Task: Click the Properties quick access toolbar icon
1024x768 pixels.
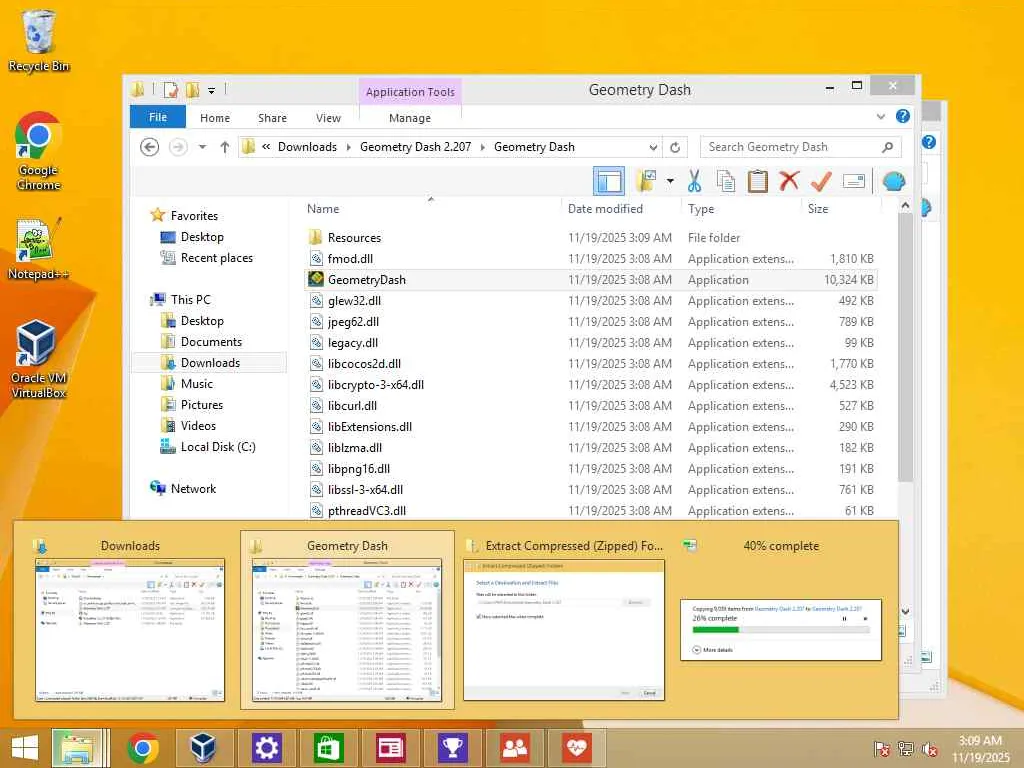Action: pos(170,89)
